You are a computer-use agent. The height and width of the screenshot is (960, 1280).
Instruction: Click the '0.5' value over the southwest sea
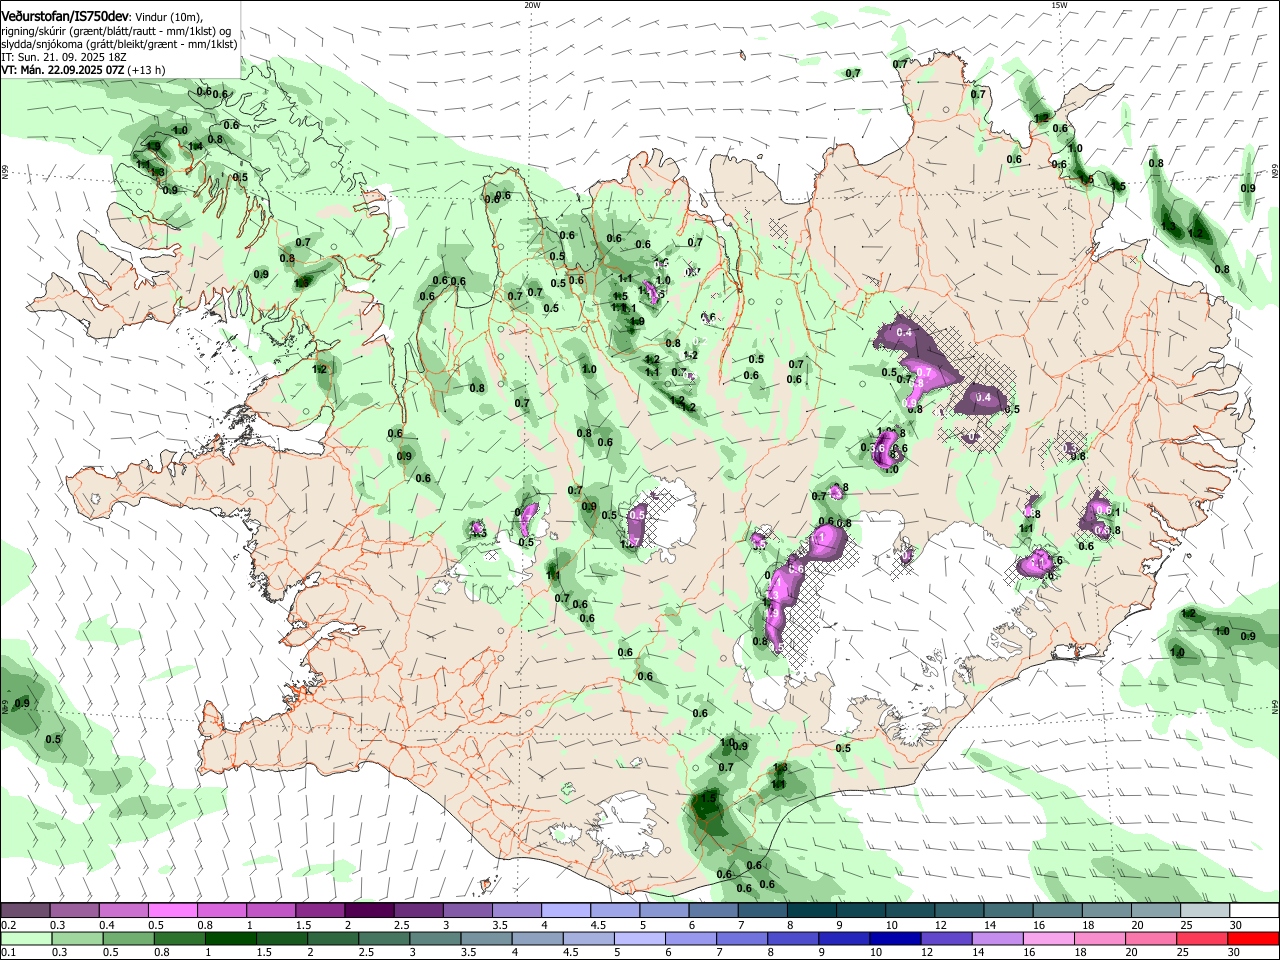[x=53, y=739]
